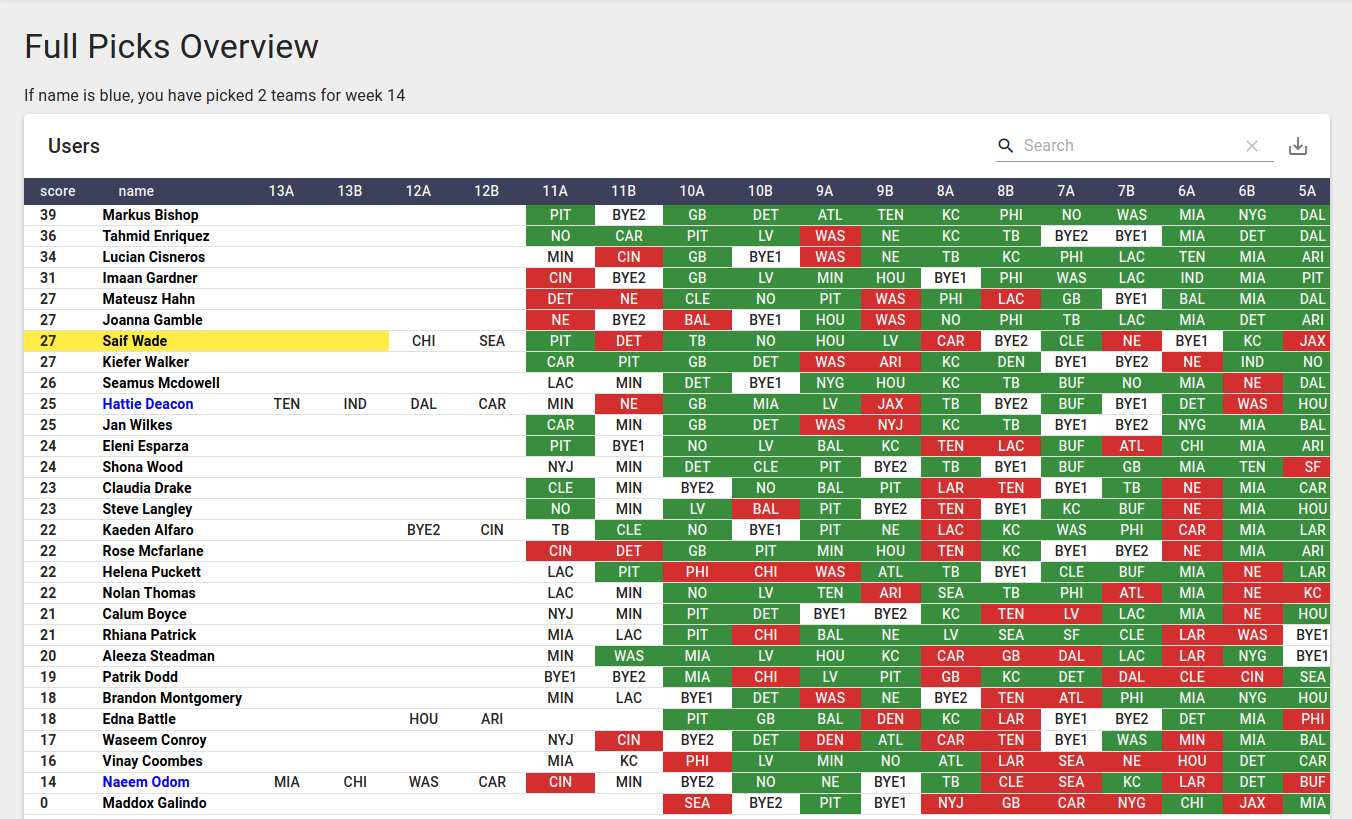This screenshot has width=1352, height=819.
Task: Open Hattie Deacon's blue name link
Action: click(x=148, y=404)
